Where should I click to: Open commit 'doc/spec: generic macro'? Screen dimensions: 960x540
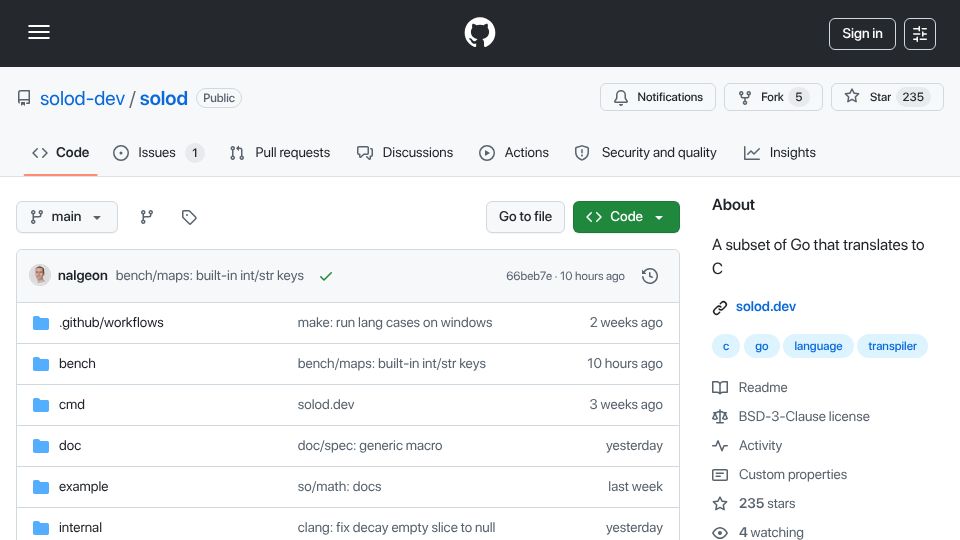[370, 446]
